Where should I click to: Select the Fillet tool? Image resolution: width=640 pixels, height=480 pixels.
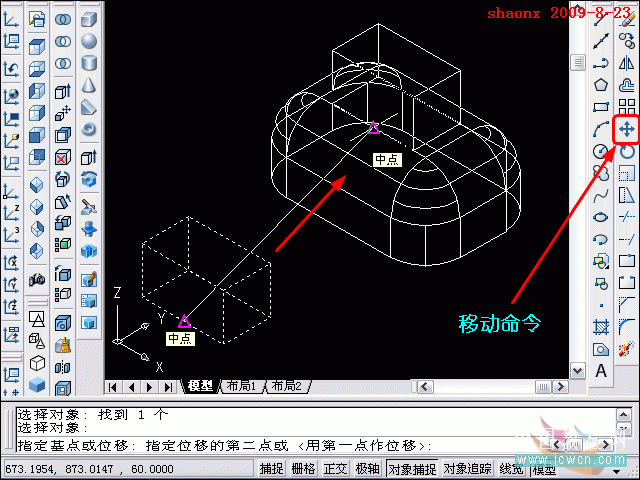[627, 327]
